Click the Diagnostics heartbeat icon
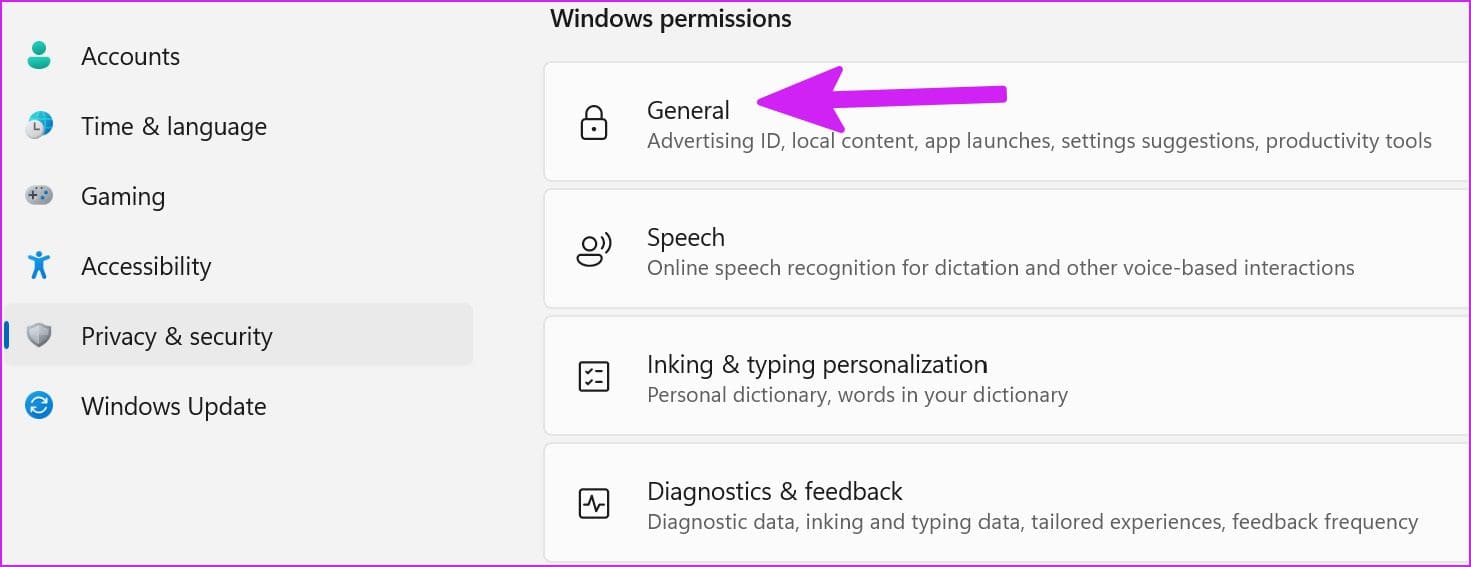 coord(594,504)
